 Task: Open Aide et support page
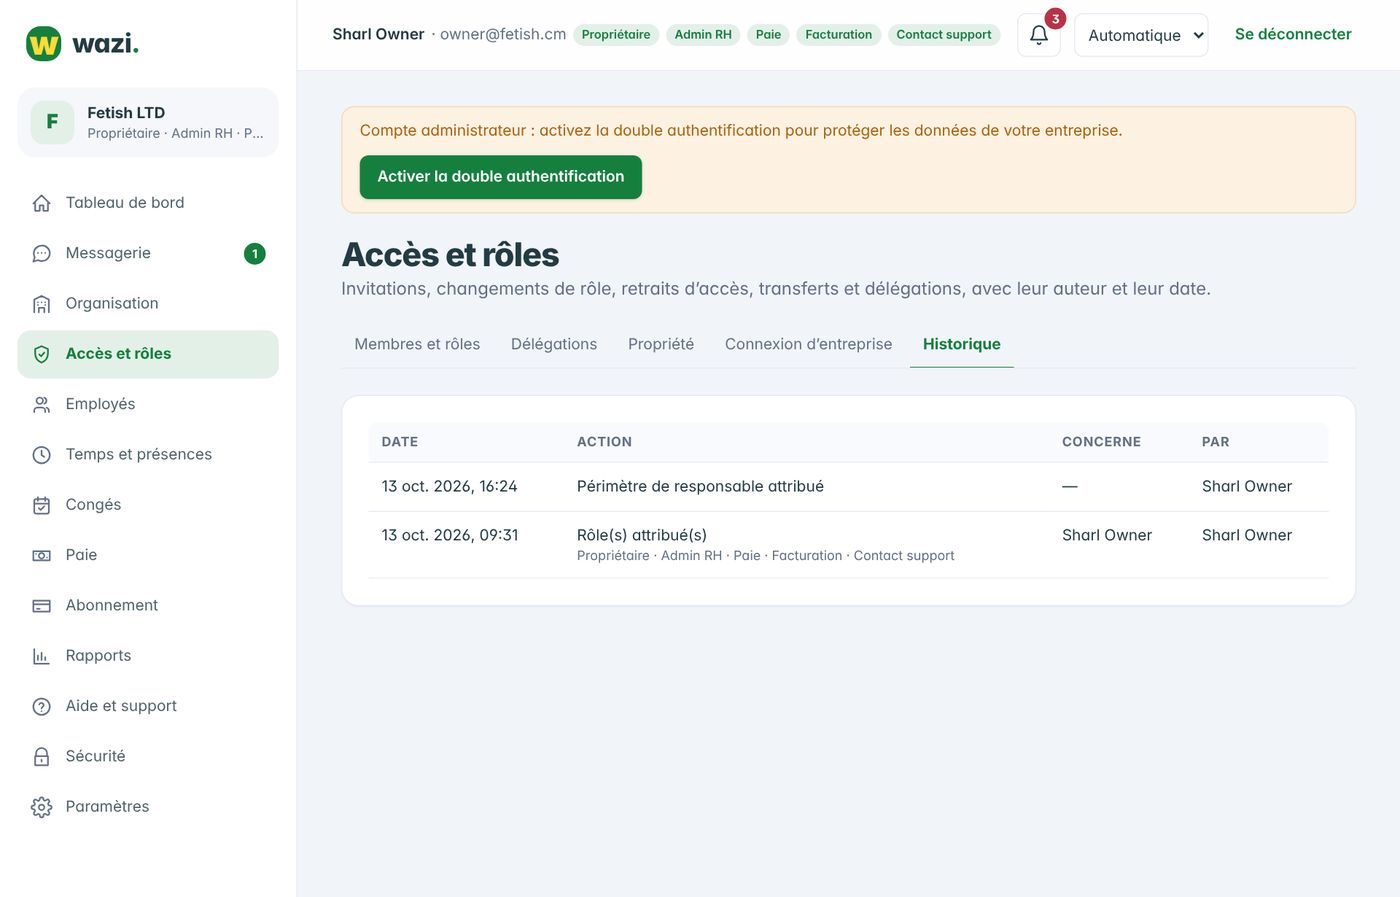tap(148, 706)
